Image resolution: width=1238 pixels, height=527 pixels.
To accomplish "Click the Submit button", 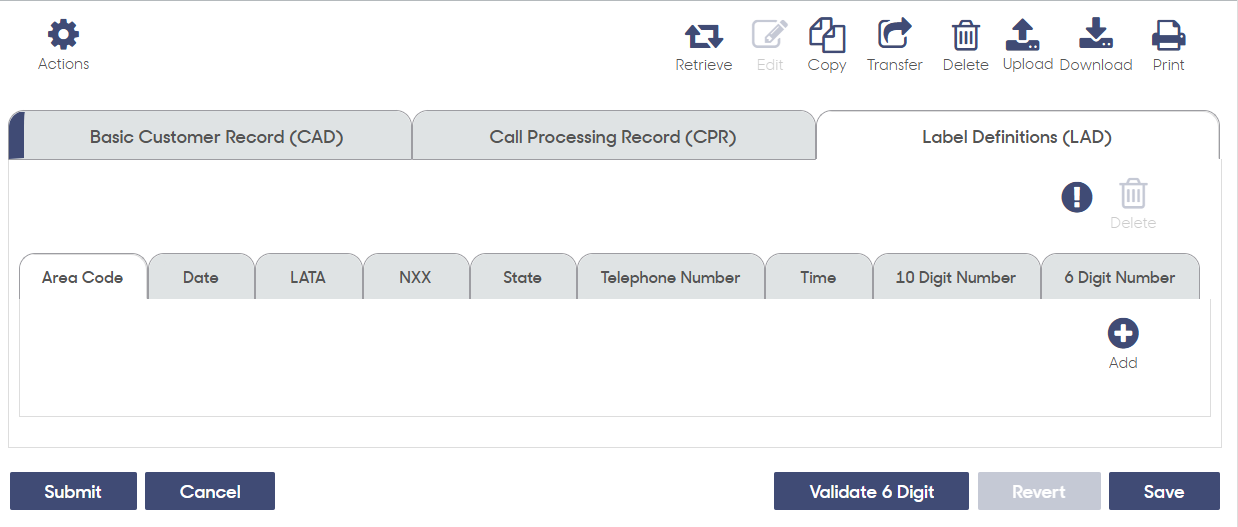I will (73, 491).
